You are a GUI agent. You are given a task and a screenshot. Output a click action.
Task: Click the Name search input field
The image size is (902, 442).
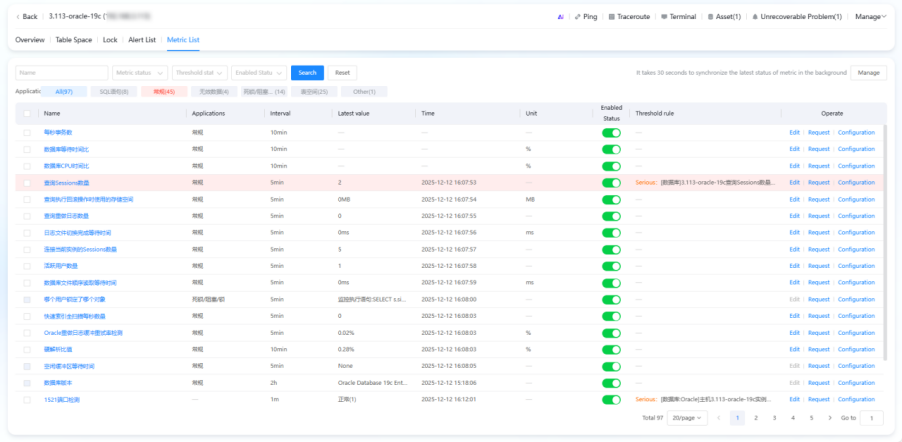[x=62, y=73]
